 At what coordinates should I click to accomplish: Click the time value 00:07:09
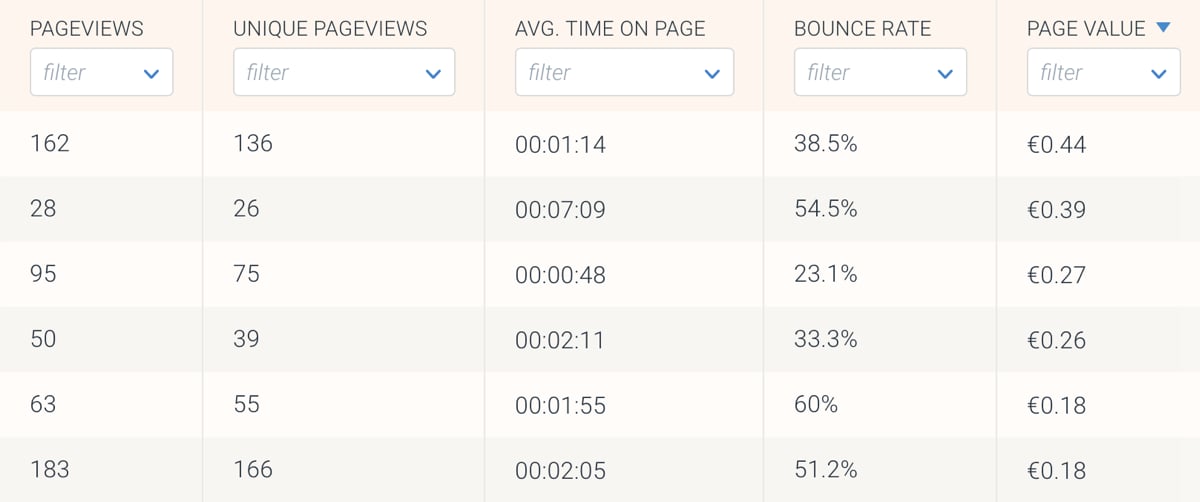click(560, 210)
